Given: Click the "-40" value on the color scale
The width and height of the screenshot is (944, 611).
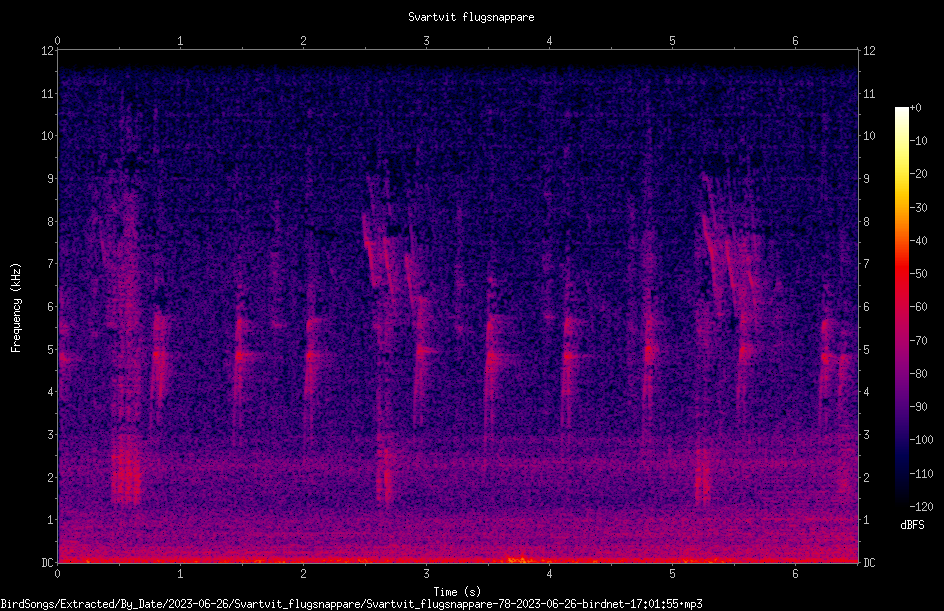Looking at the screenshot, I should click(919, 241).
